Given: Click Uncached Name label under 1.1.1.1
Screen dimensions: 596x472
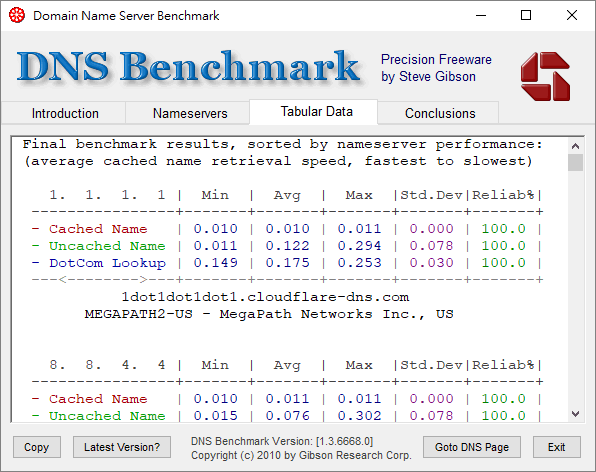Looking at the screenshot, I should [107, 246].
